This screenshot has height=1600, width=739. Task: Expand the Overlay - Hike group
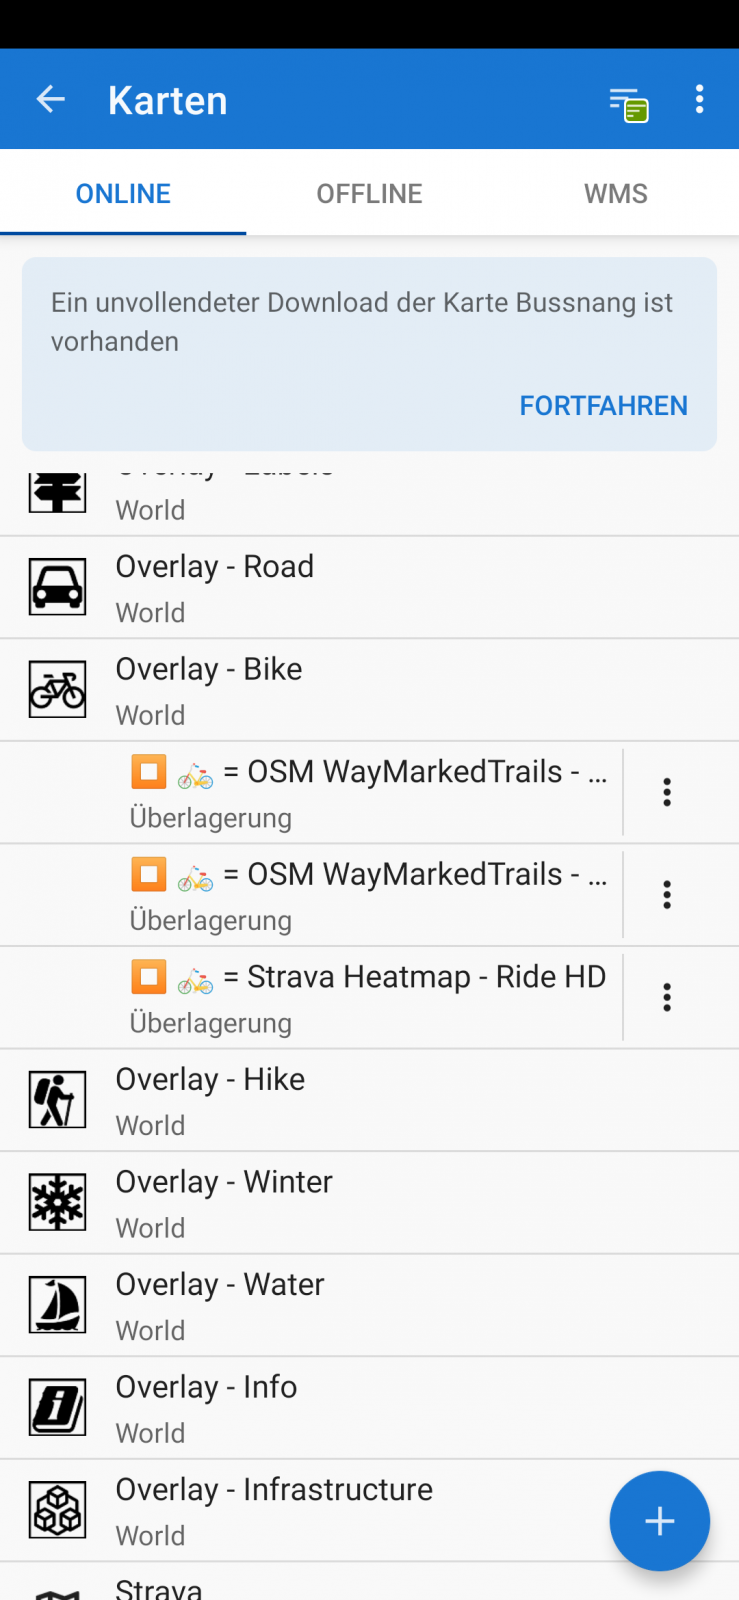370,1100
